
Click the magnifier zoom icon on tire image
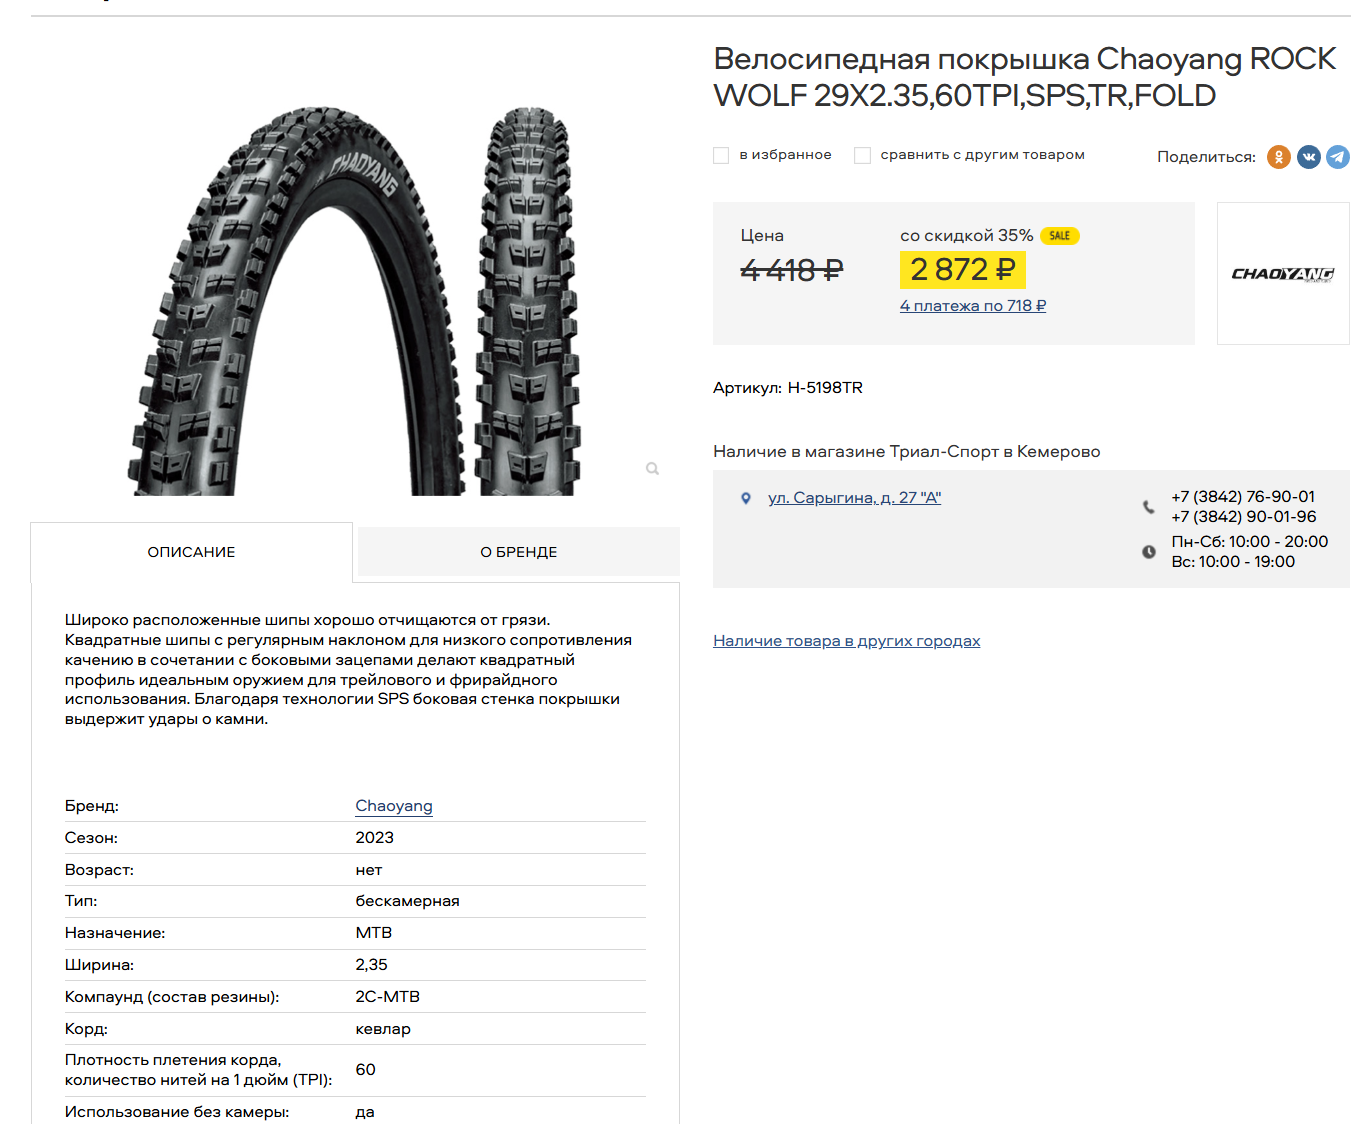652,469
